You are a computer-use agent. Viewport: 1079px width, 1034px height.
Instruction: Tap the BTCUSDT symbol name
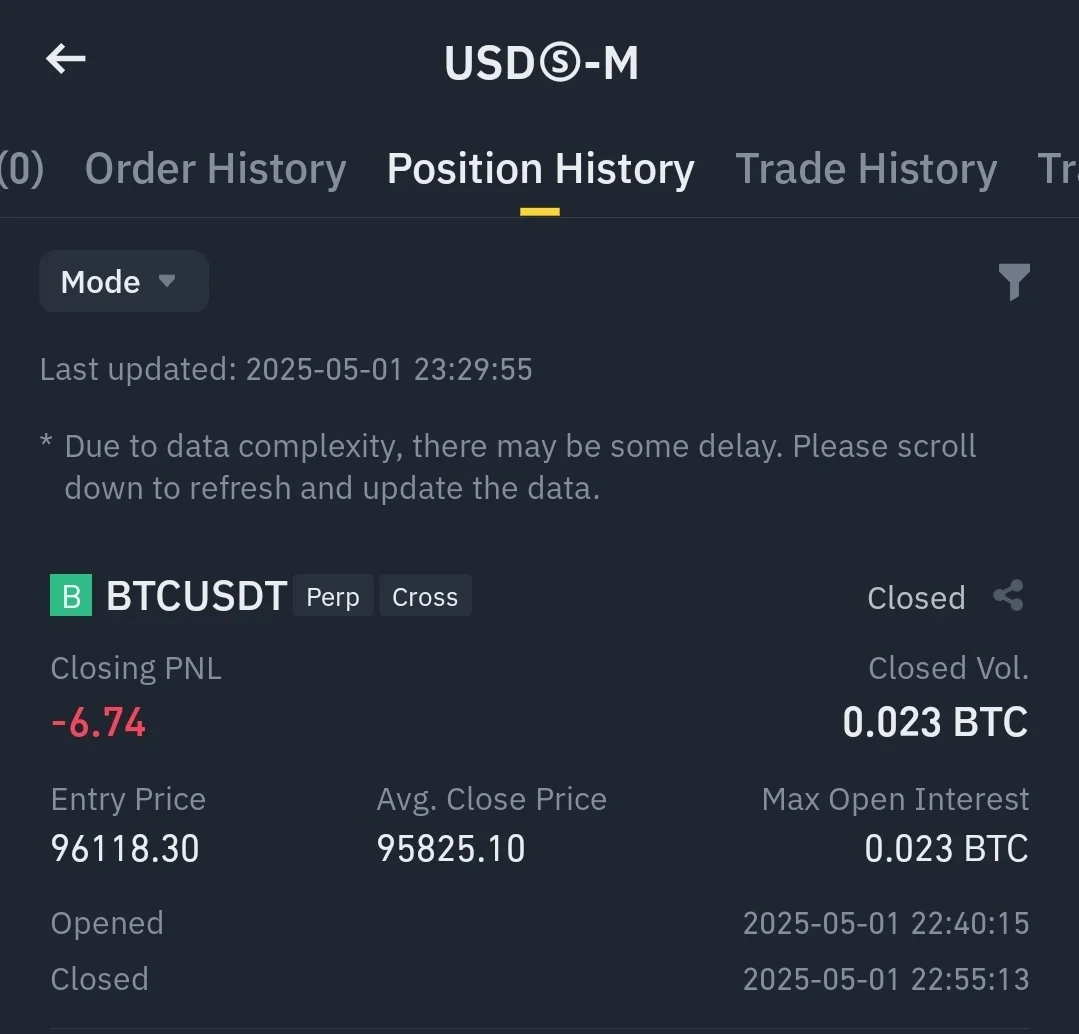(x=197, y=596)
